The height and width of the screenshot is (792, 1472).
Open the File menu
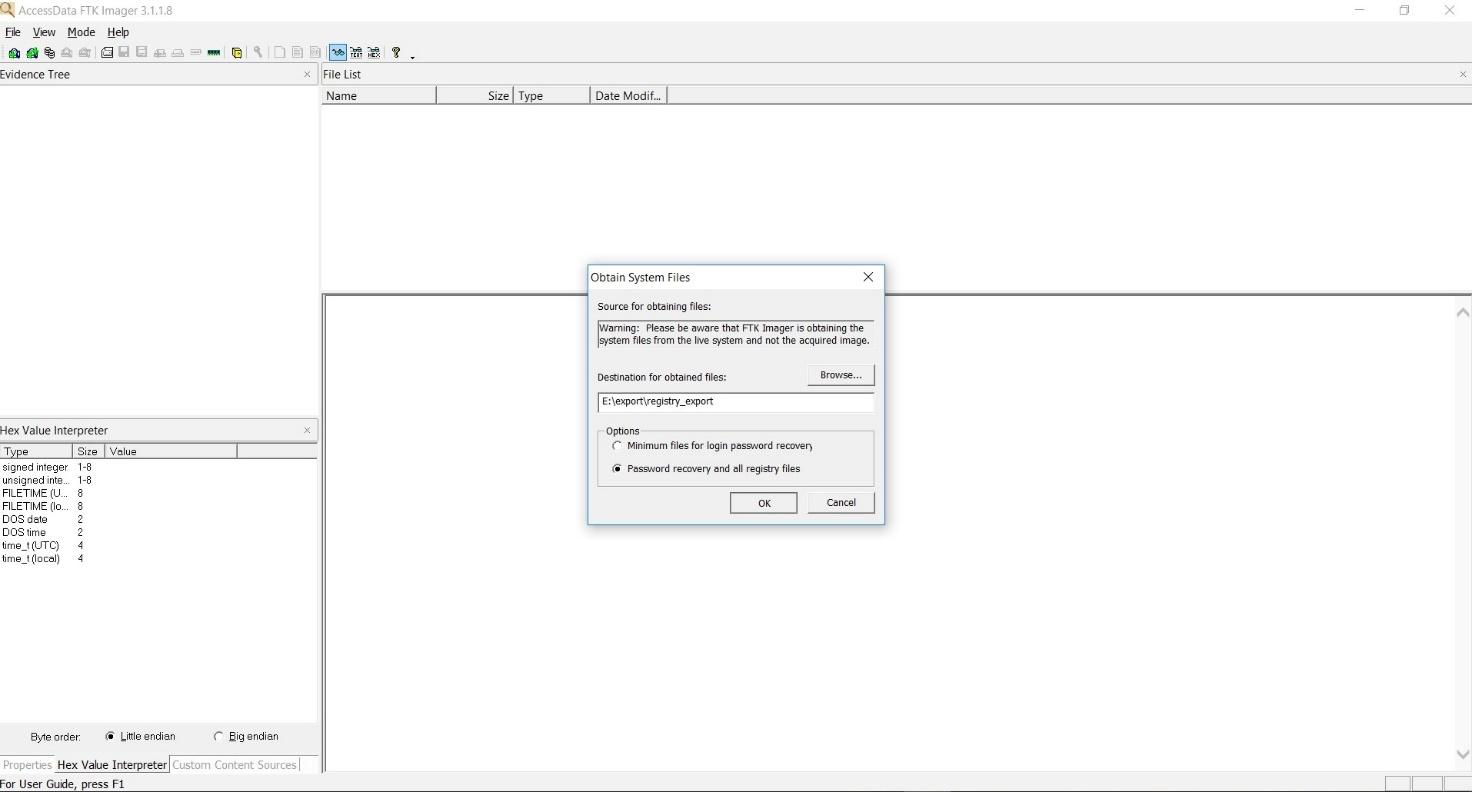click(x=13, y=32)
